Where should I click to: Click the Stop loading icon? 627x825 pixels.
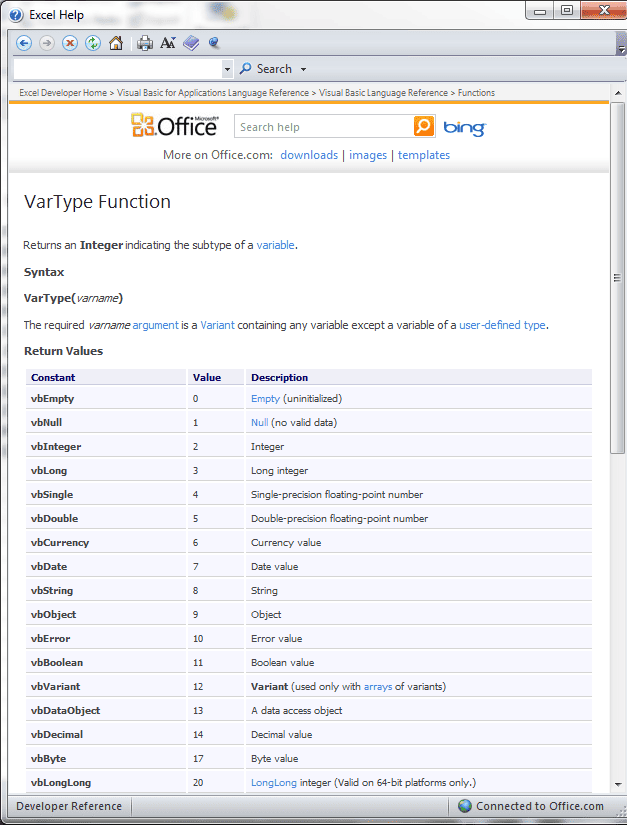(x=70, y=43)
